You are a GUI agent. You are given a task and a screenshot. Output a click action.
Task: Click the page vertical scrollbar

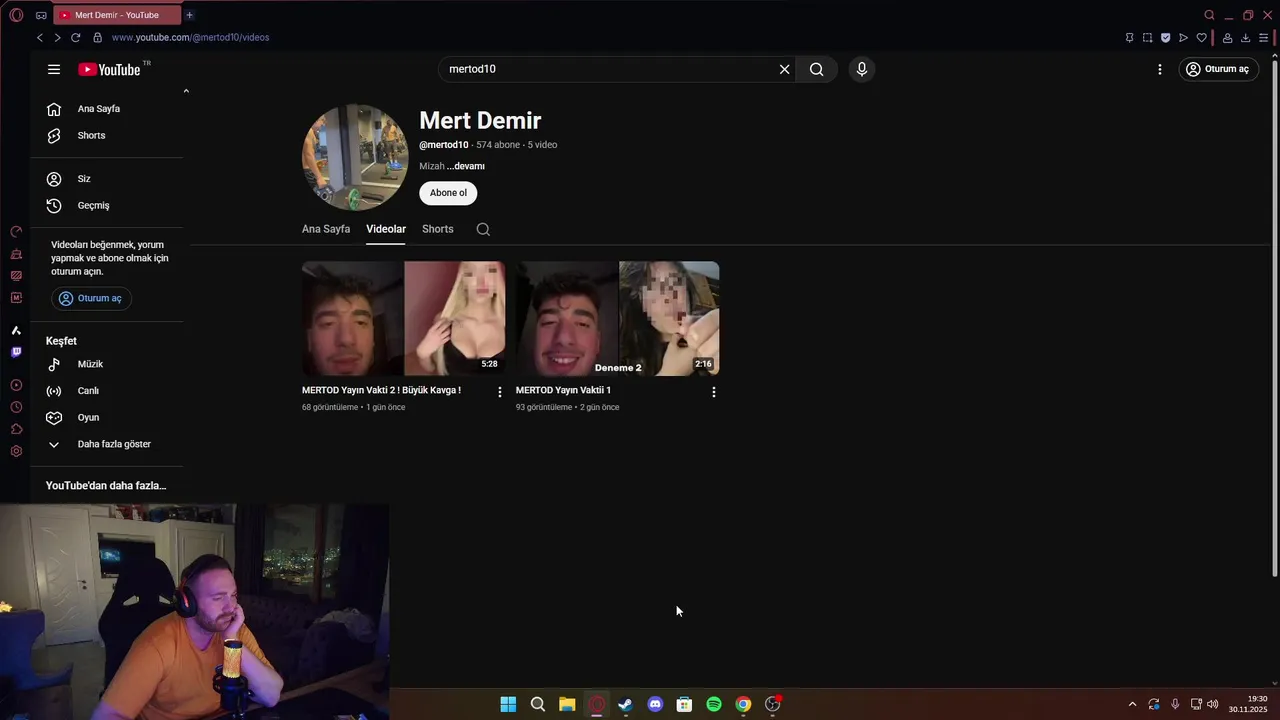(x=1274, y=320)
